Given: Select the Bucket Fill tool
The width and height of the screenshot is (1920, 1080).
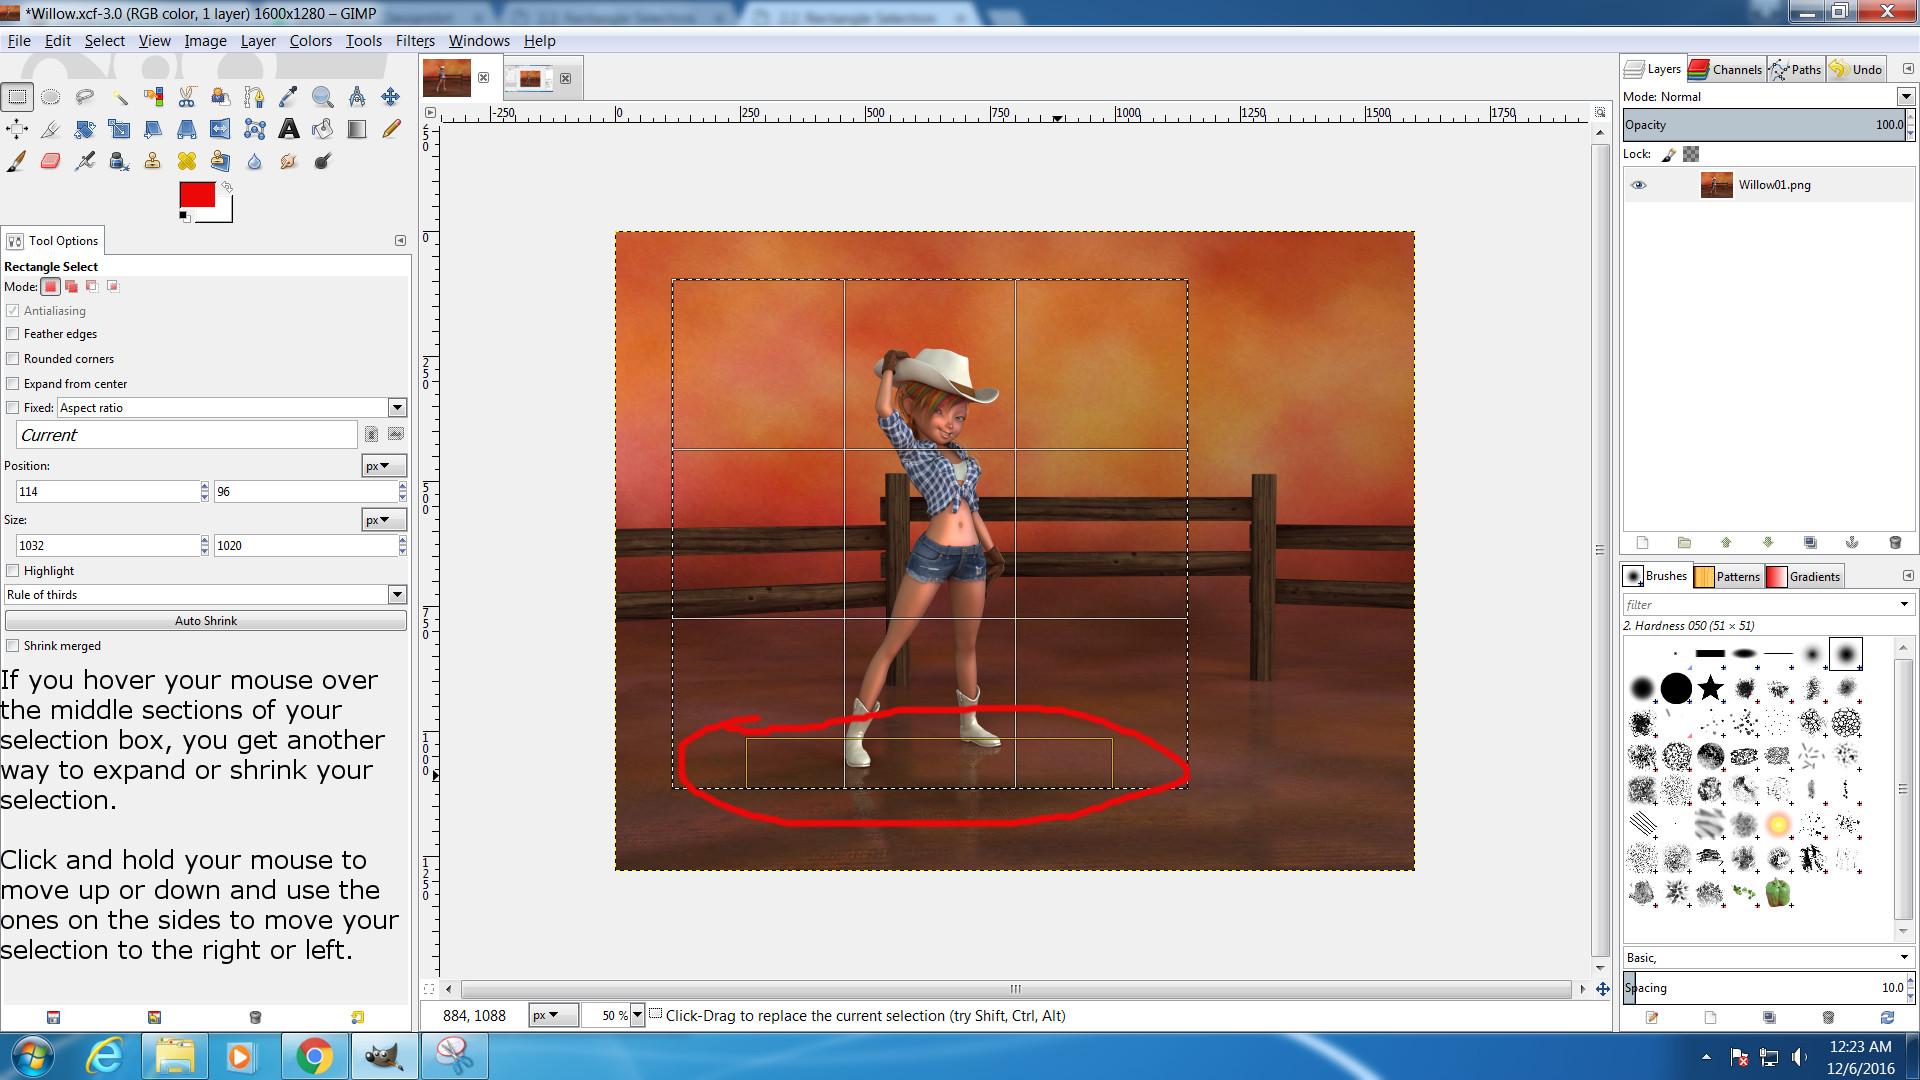Looking at the screenshot, I should [322, 129].
